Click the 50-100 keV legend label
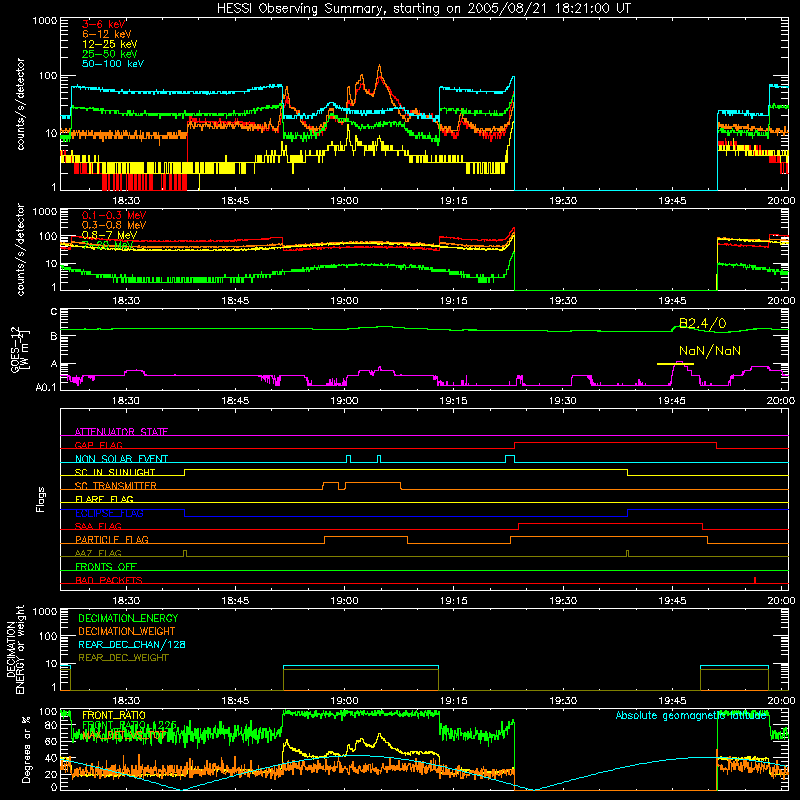Viewport: 800px width, 800px height. [x=113, y=63]
